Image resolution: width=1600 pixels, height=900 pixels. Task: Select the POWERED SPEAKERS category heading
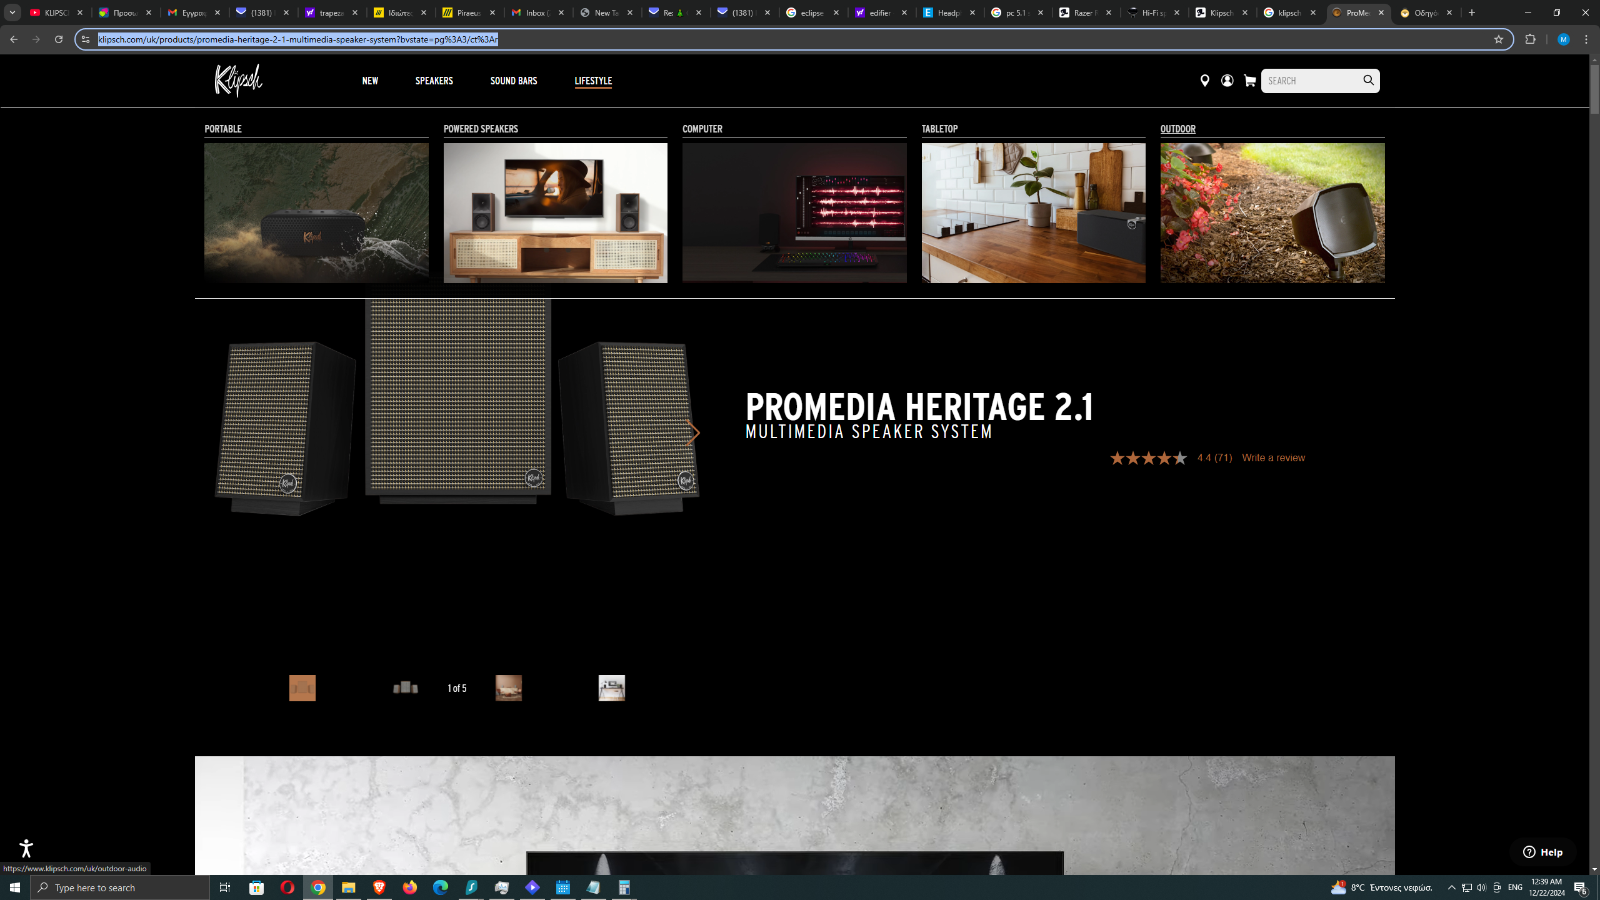[481, 129]
